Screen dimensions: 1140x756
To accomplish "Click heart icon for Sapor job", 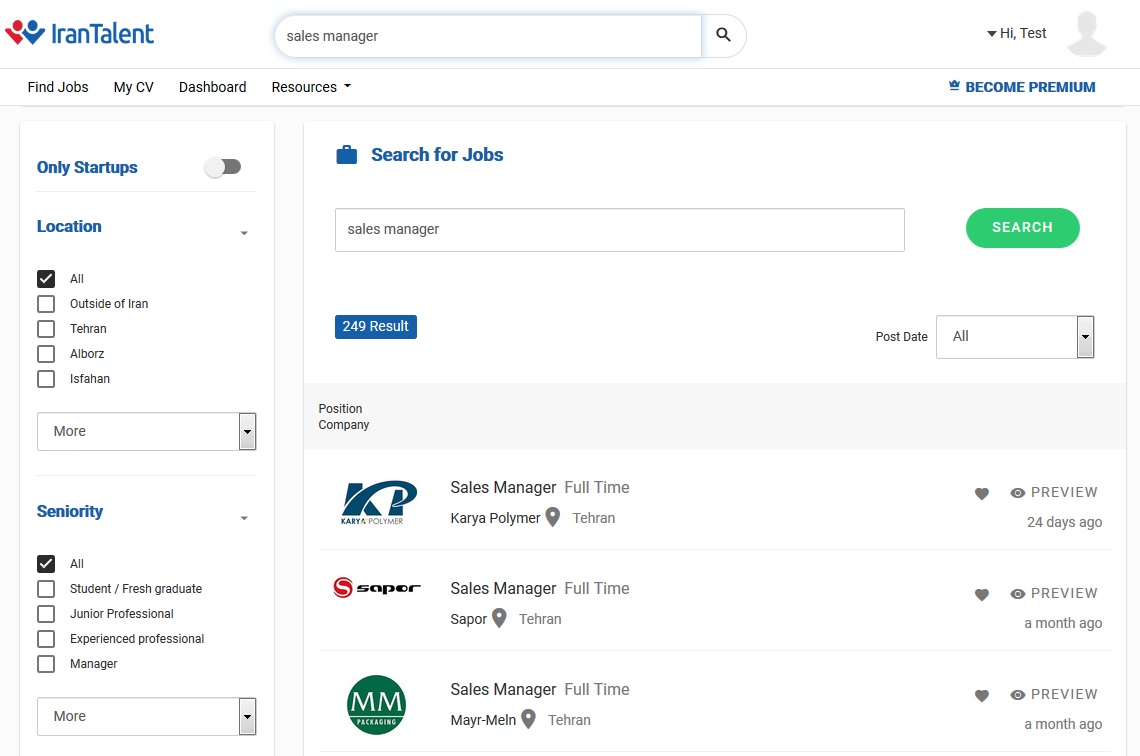I will tap(982, 594).
